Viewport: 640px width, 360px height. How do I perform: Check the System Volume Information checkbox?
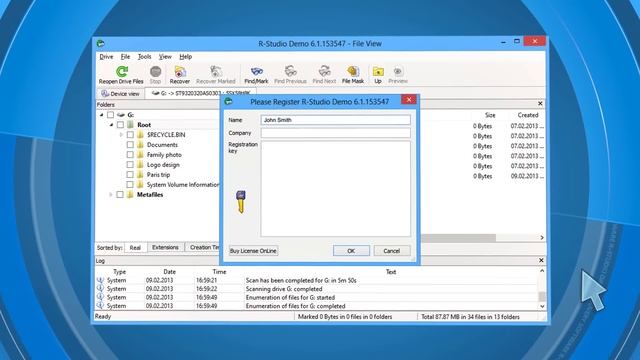tap(130, 185)
